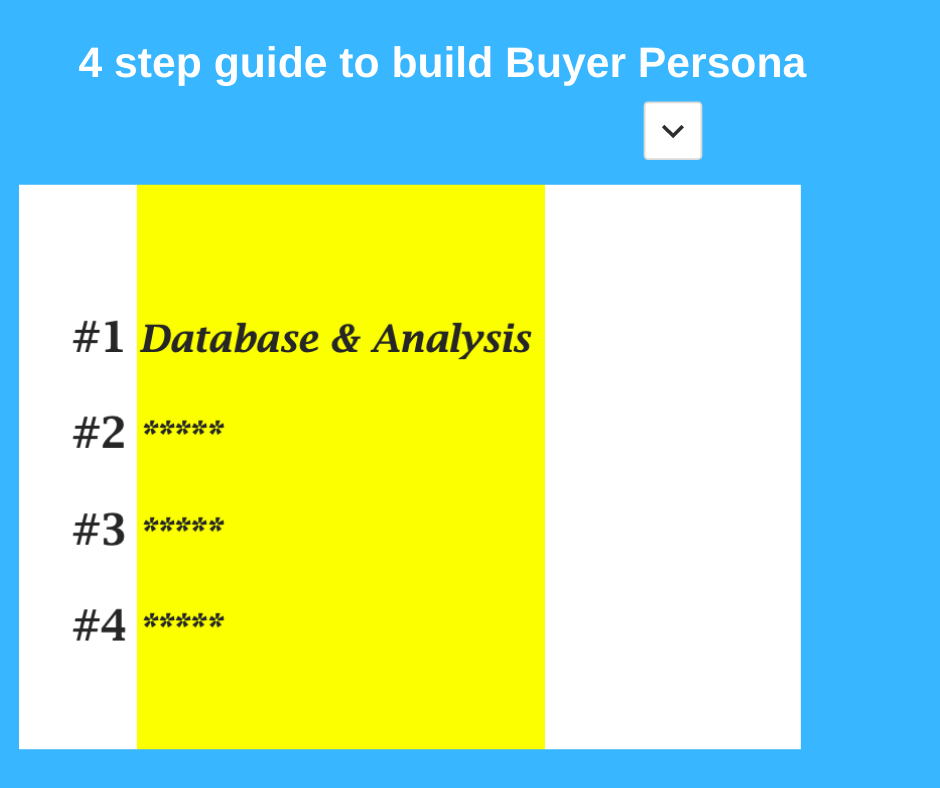Reveal hidden asterisk text beside #3

coord(183,525)
